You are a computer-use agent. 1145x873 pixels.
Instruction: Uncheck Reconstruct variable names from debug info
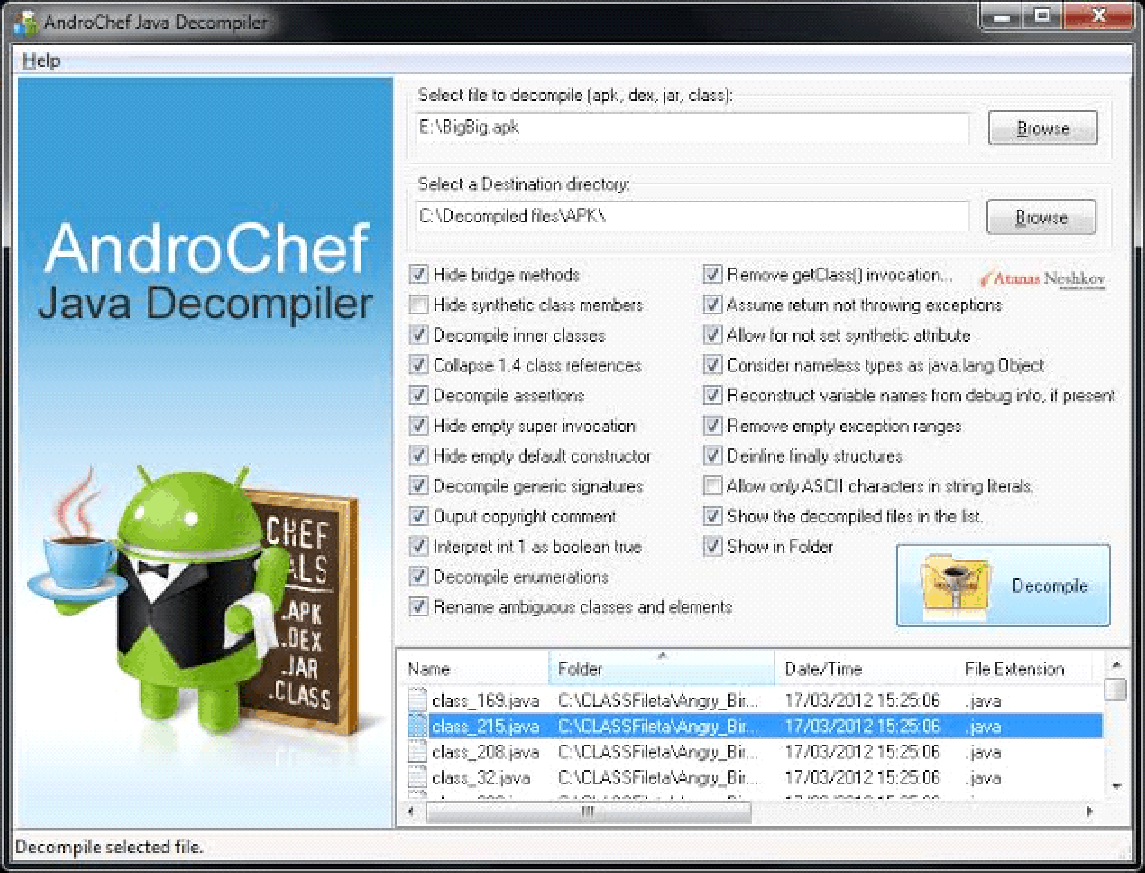(x=712, y=395)
